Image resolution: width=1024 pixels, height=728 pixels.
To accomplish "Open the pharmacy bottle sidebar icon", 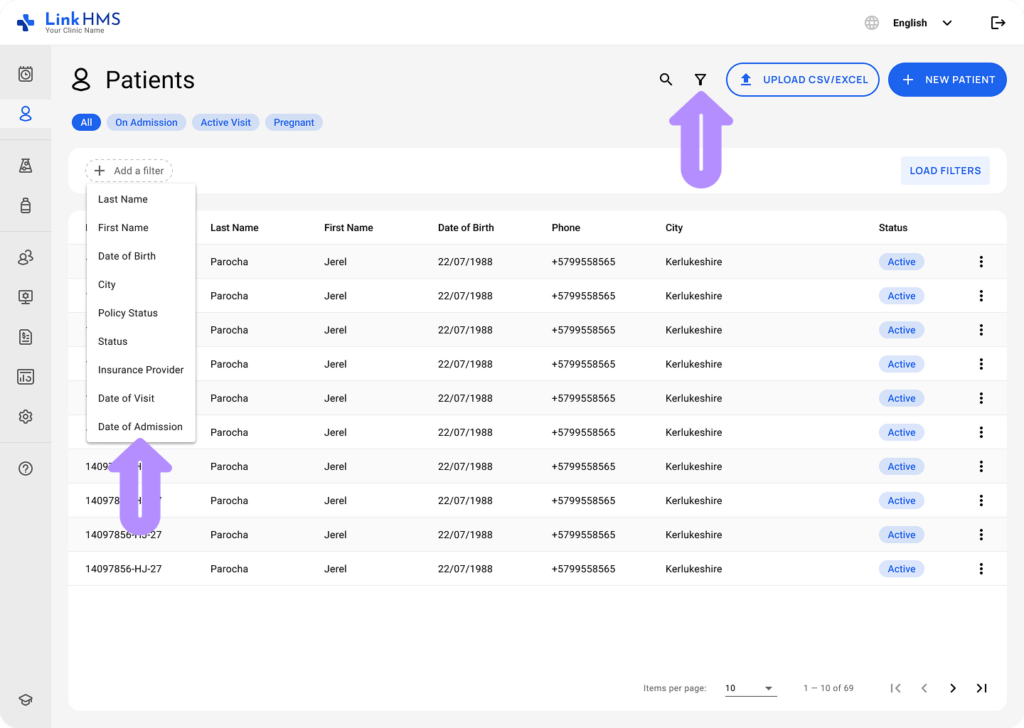I will click(25, 206).
